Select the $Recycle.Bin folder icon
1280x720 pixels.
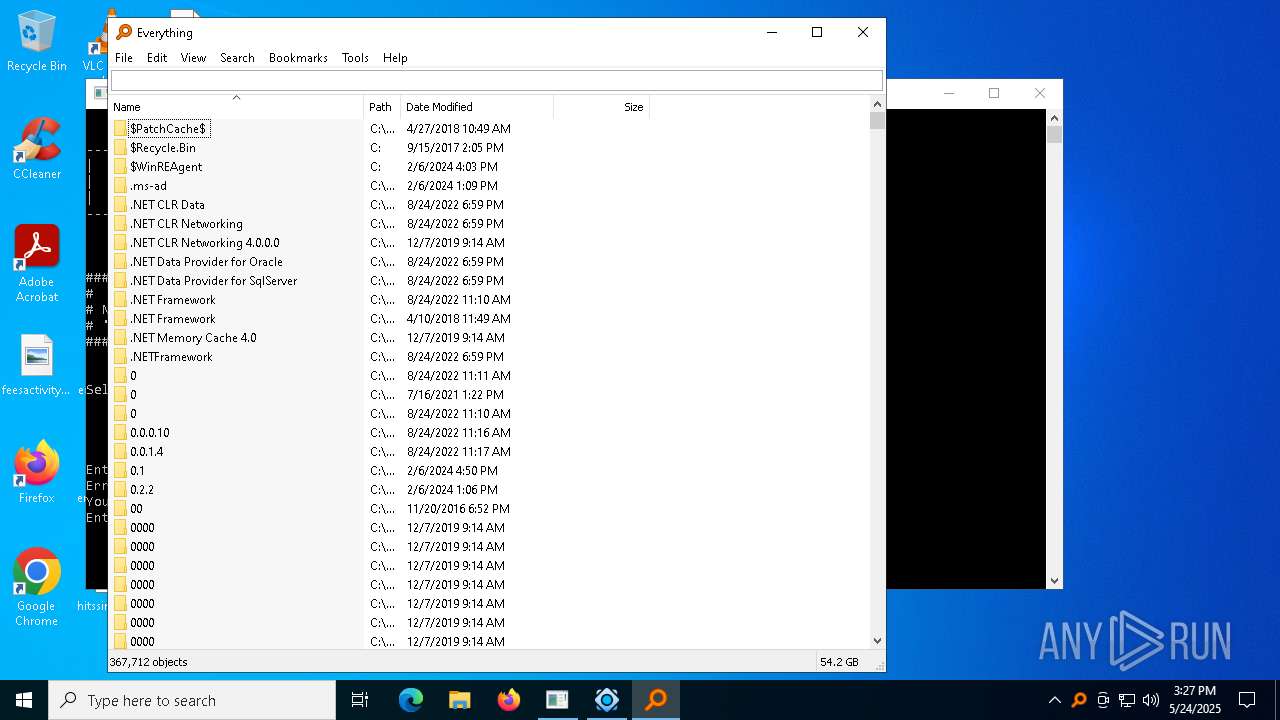121,148
